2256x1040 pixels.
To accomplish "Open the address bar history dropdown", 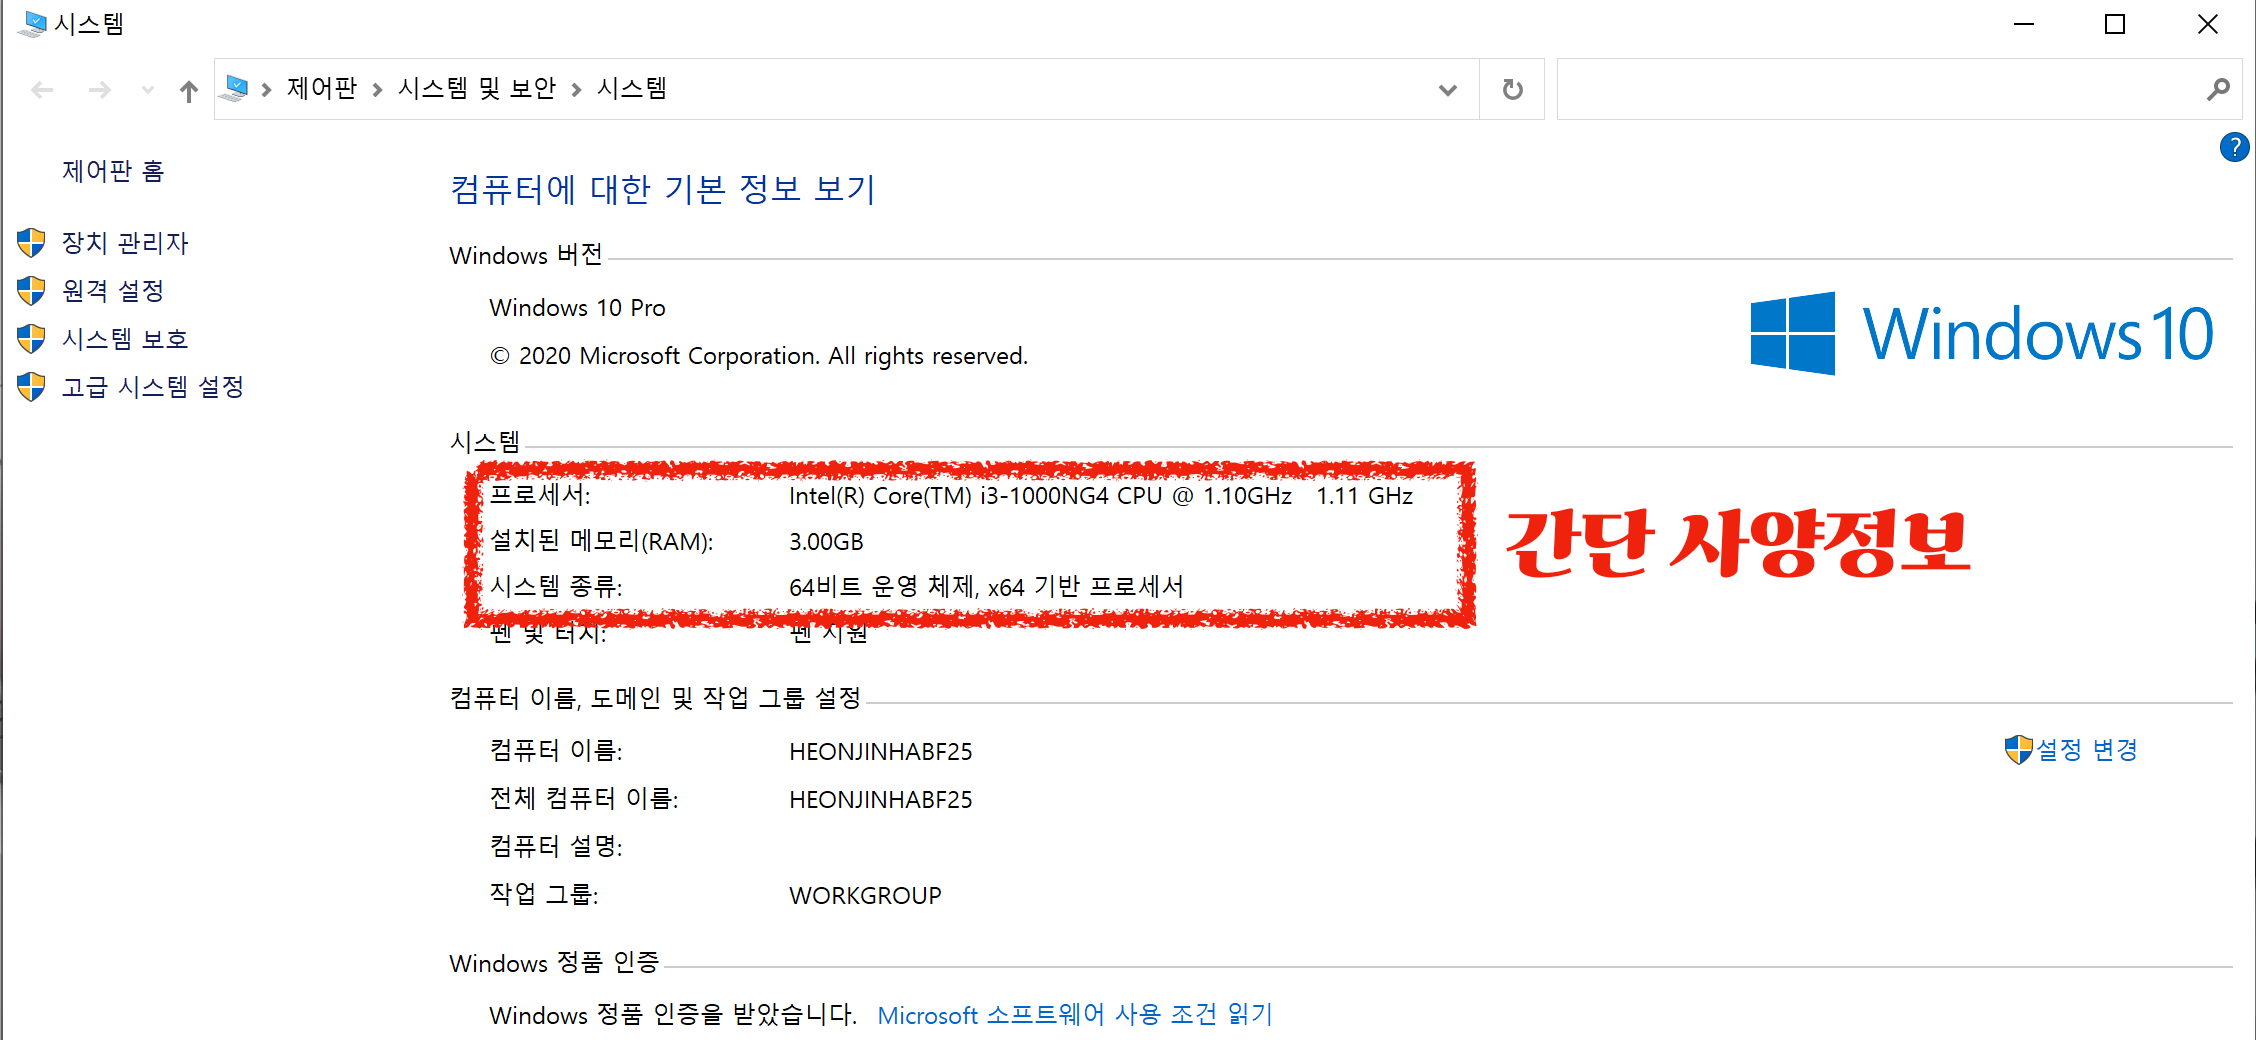I will click(x=1447, y=90).
